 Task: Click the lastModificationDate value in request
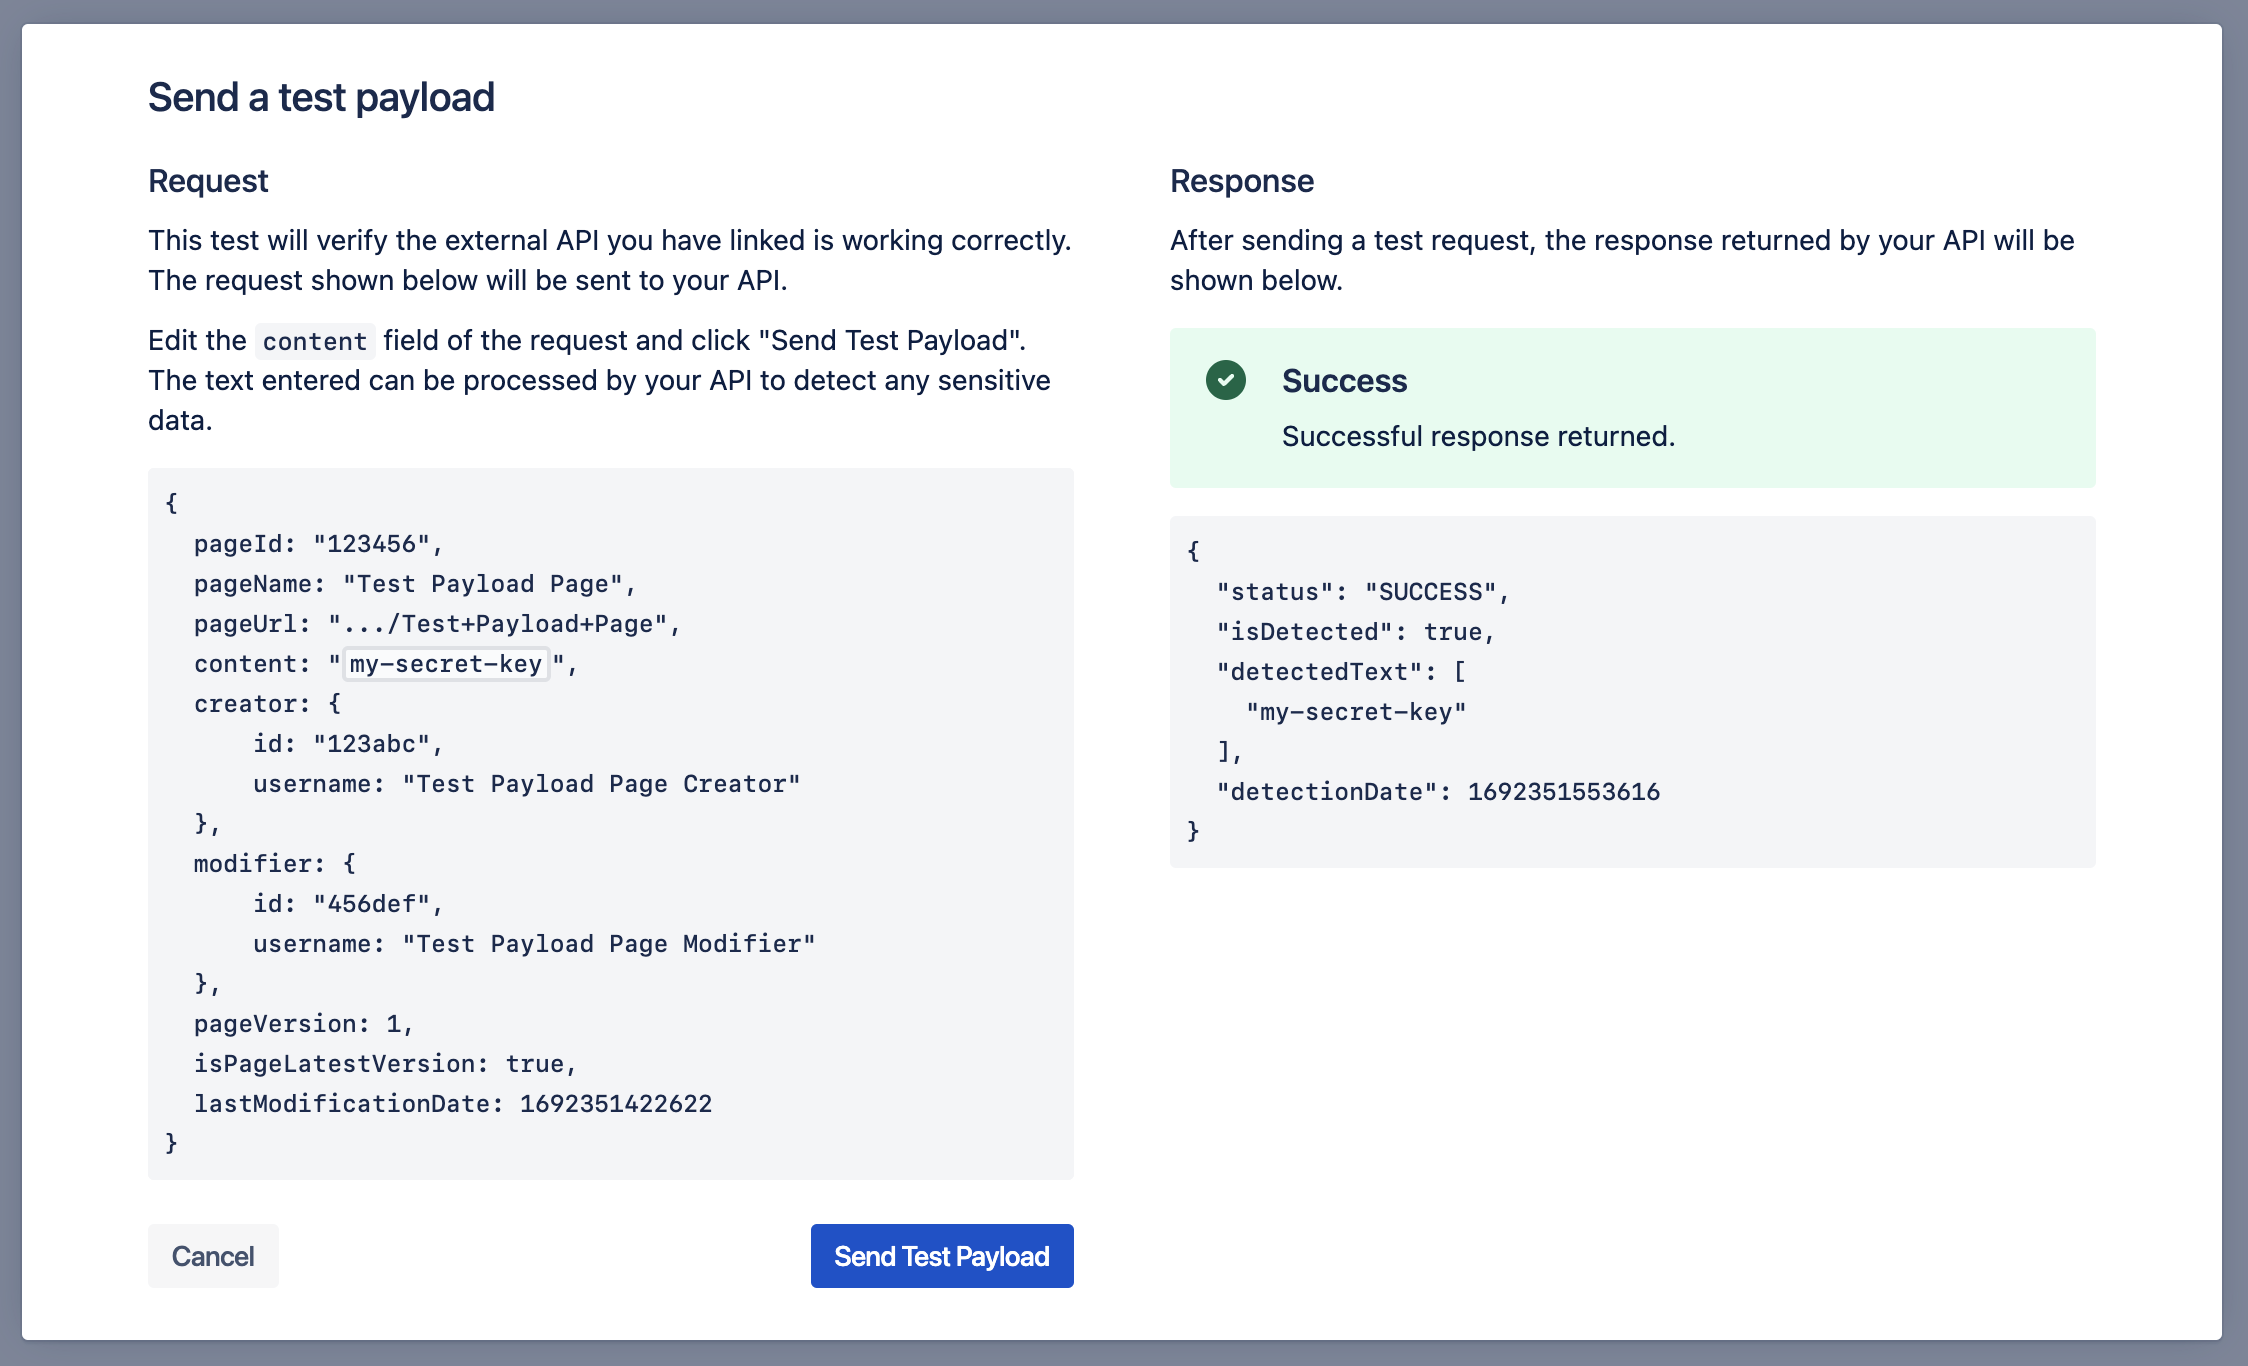(615, 1104)
